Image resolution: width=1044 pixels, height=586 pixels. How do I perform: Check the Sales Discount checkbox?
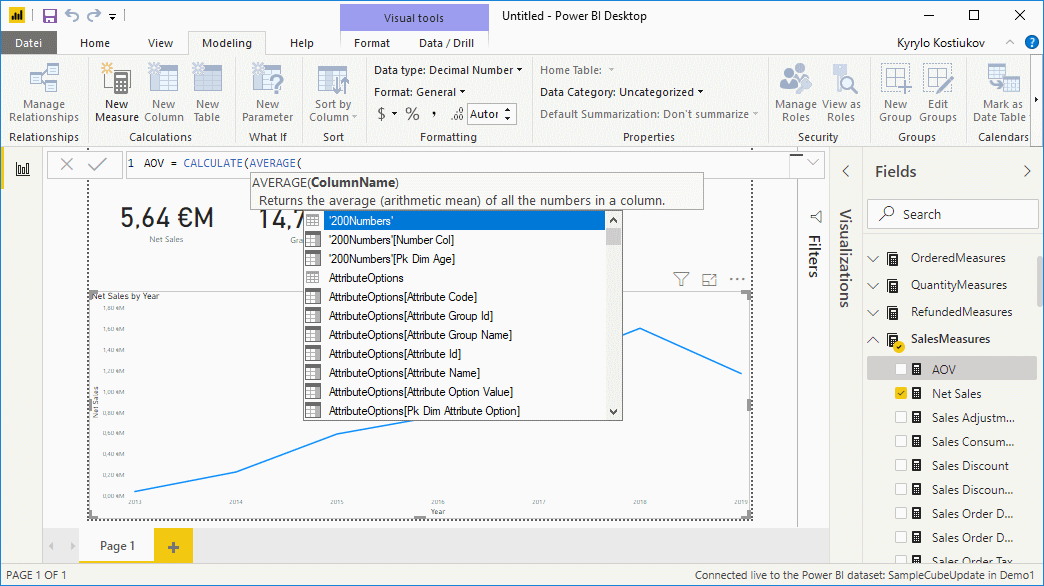click(x=901, y=465)
